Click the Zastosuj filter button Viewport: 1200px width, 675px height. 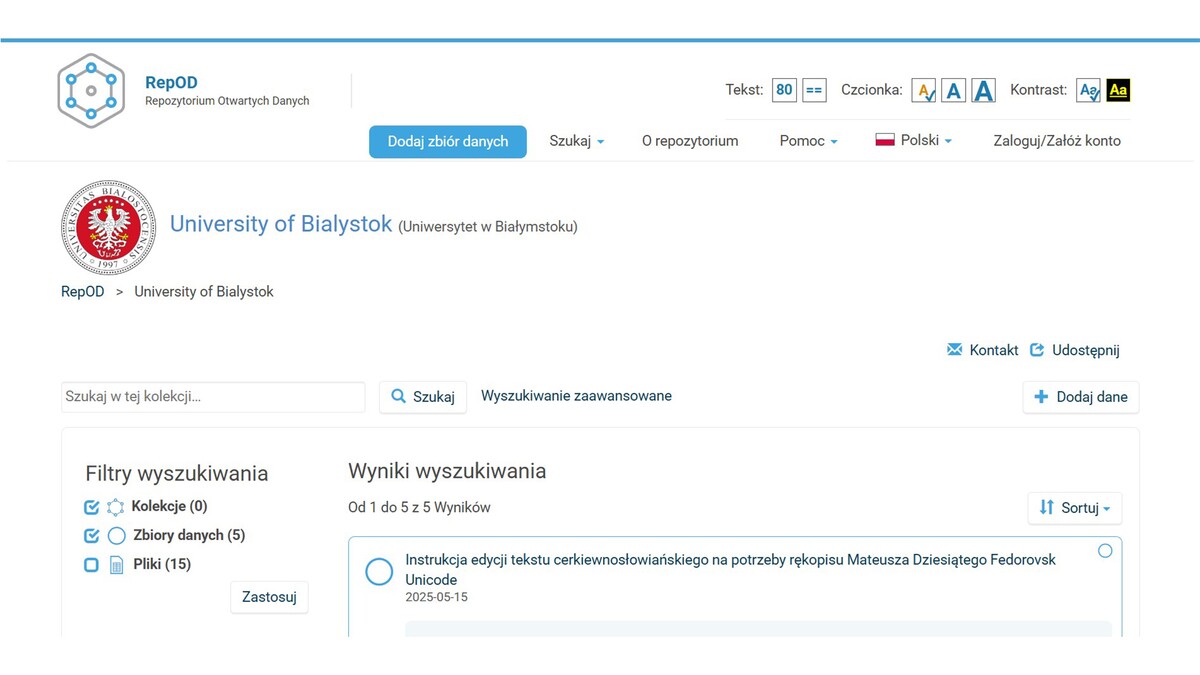[x=269, y=597]
